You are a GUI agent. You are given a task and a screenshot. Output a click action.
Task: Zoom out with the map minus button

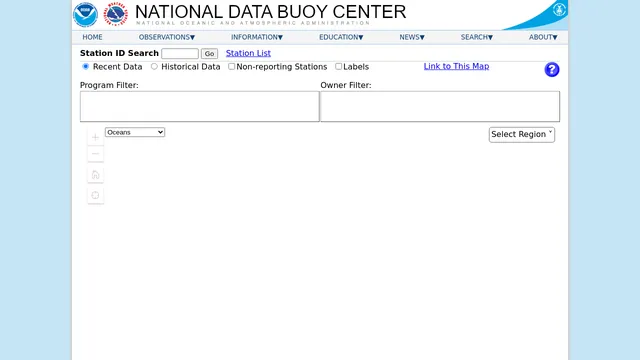(96, 154)
